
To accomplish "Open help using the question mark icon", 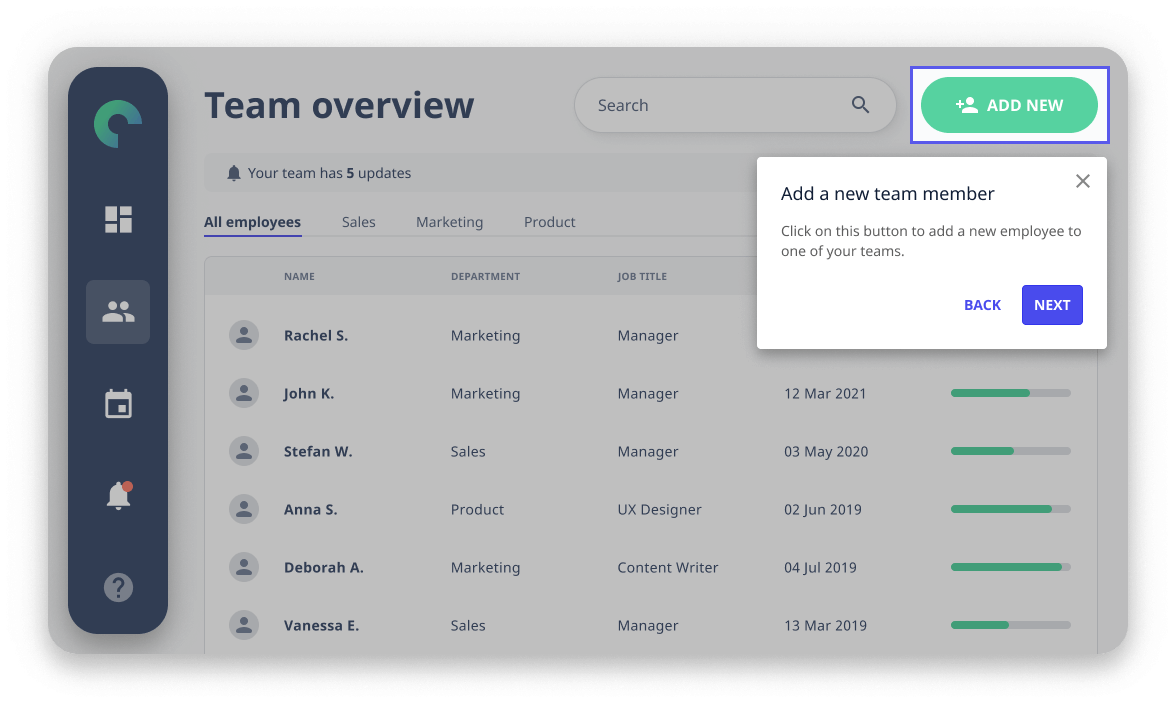I will coord(118,587).
